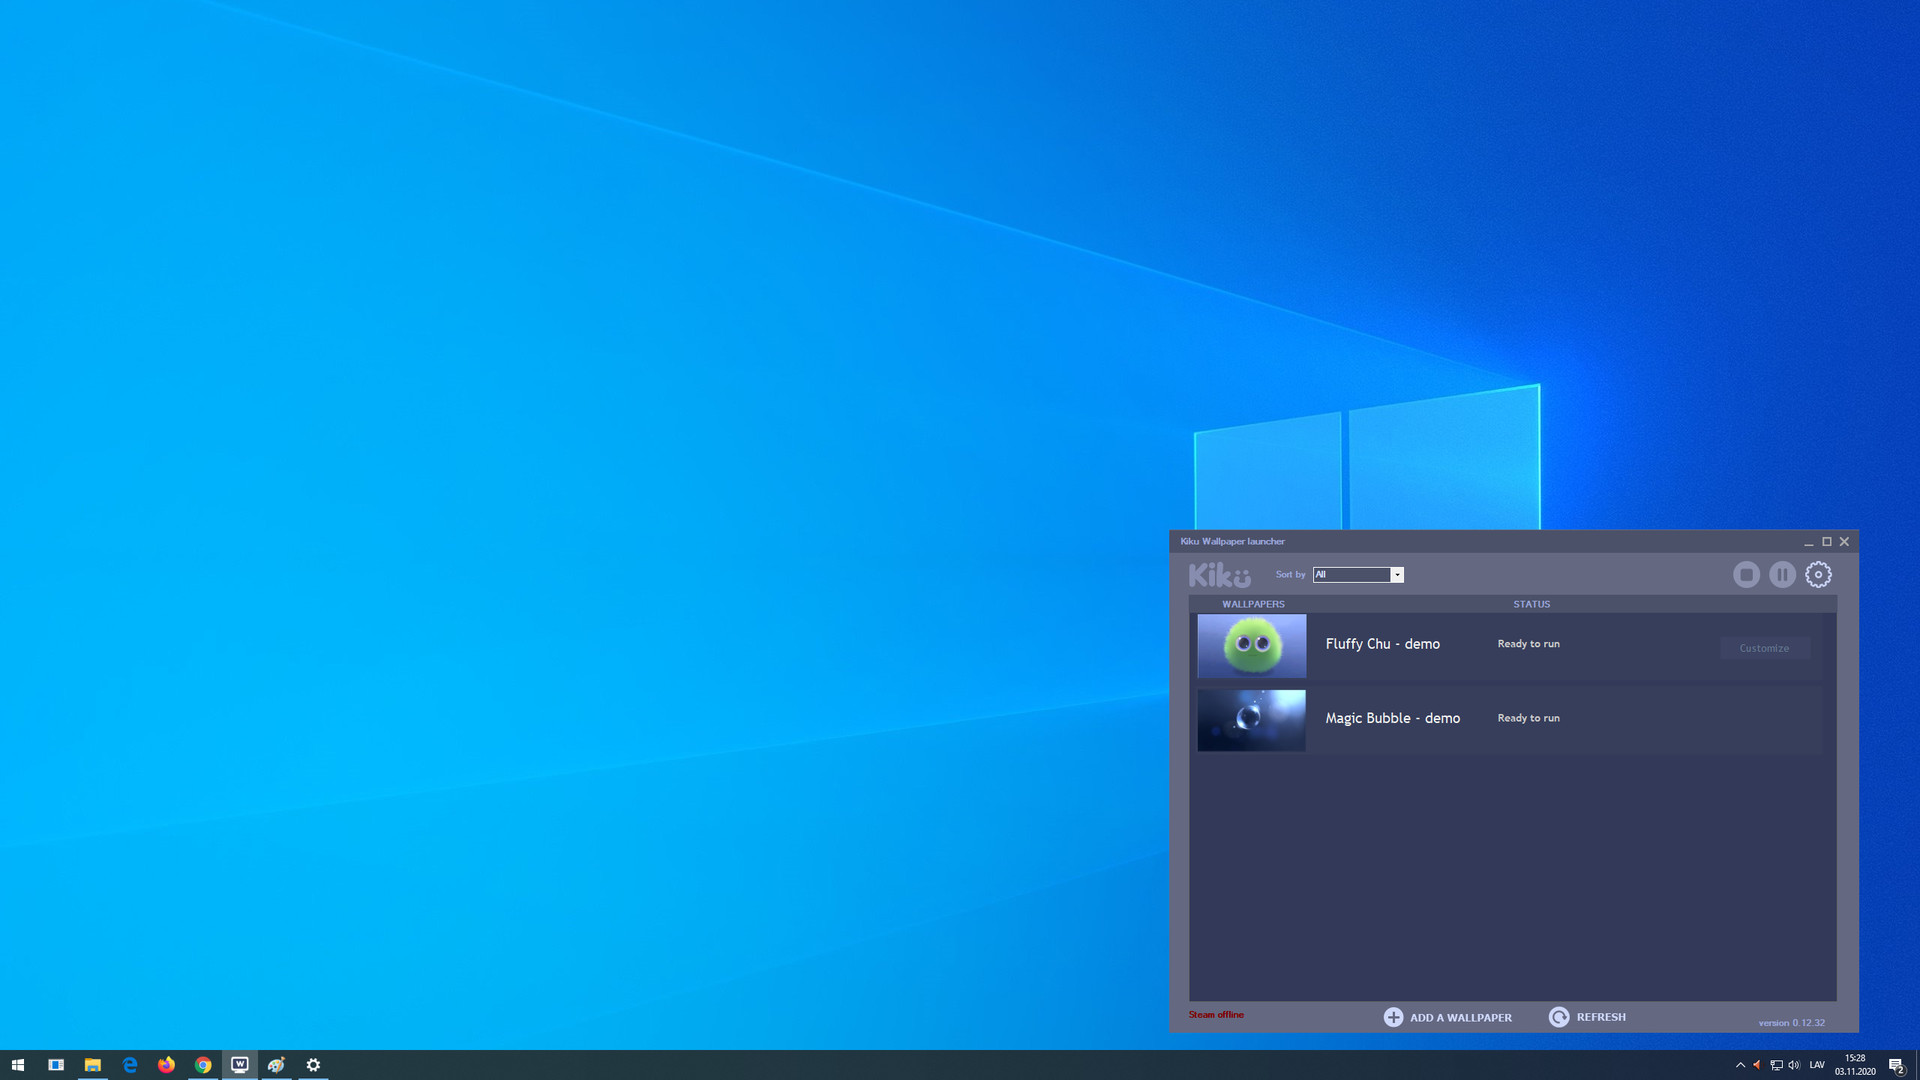Click the orange speaker tray icon
The width and height of the screenshot is (1920, 1080).
[x=1757, y=1065]
